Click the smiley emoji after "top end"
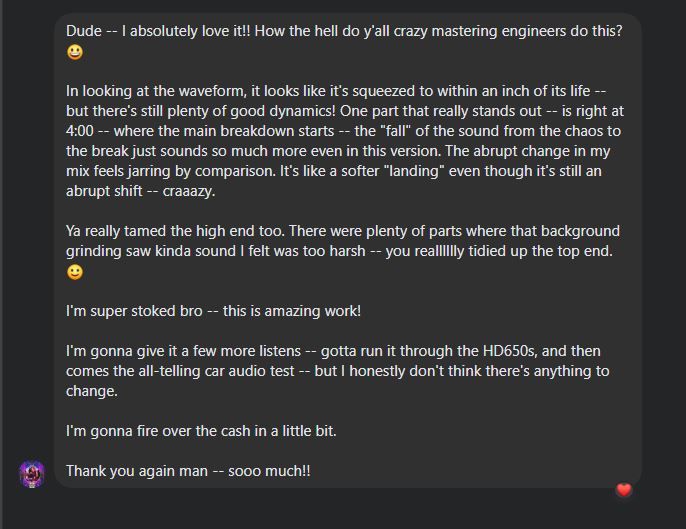This screenshot has width=686, height=529. pos(75,272)
